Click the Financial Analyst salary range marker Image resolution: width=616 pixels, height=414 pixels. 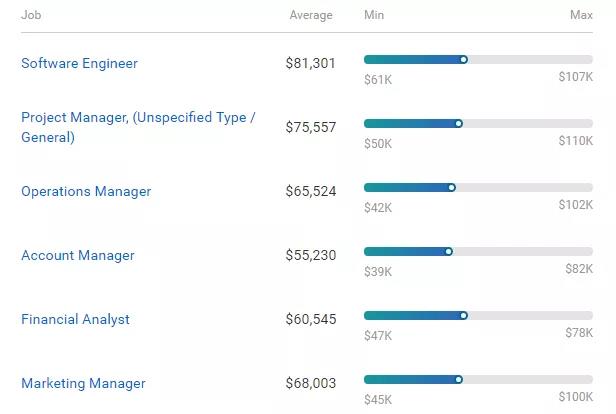[464, 315]
